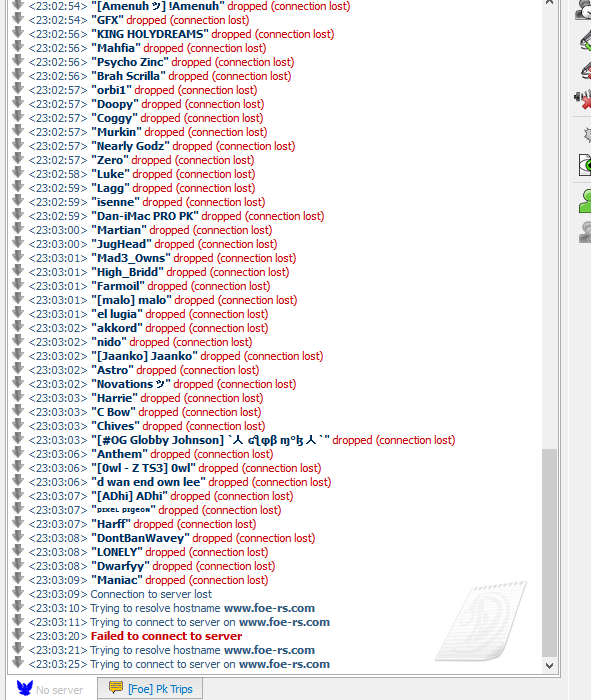591x700 pixels.
Task: Click the username "[malo] malo"
Action: (x=132, y=300)
